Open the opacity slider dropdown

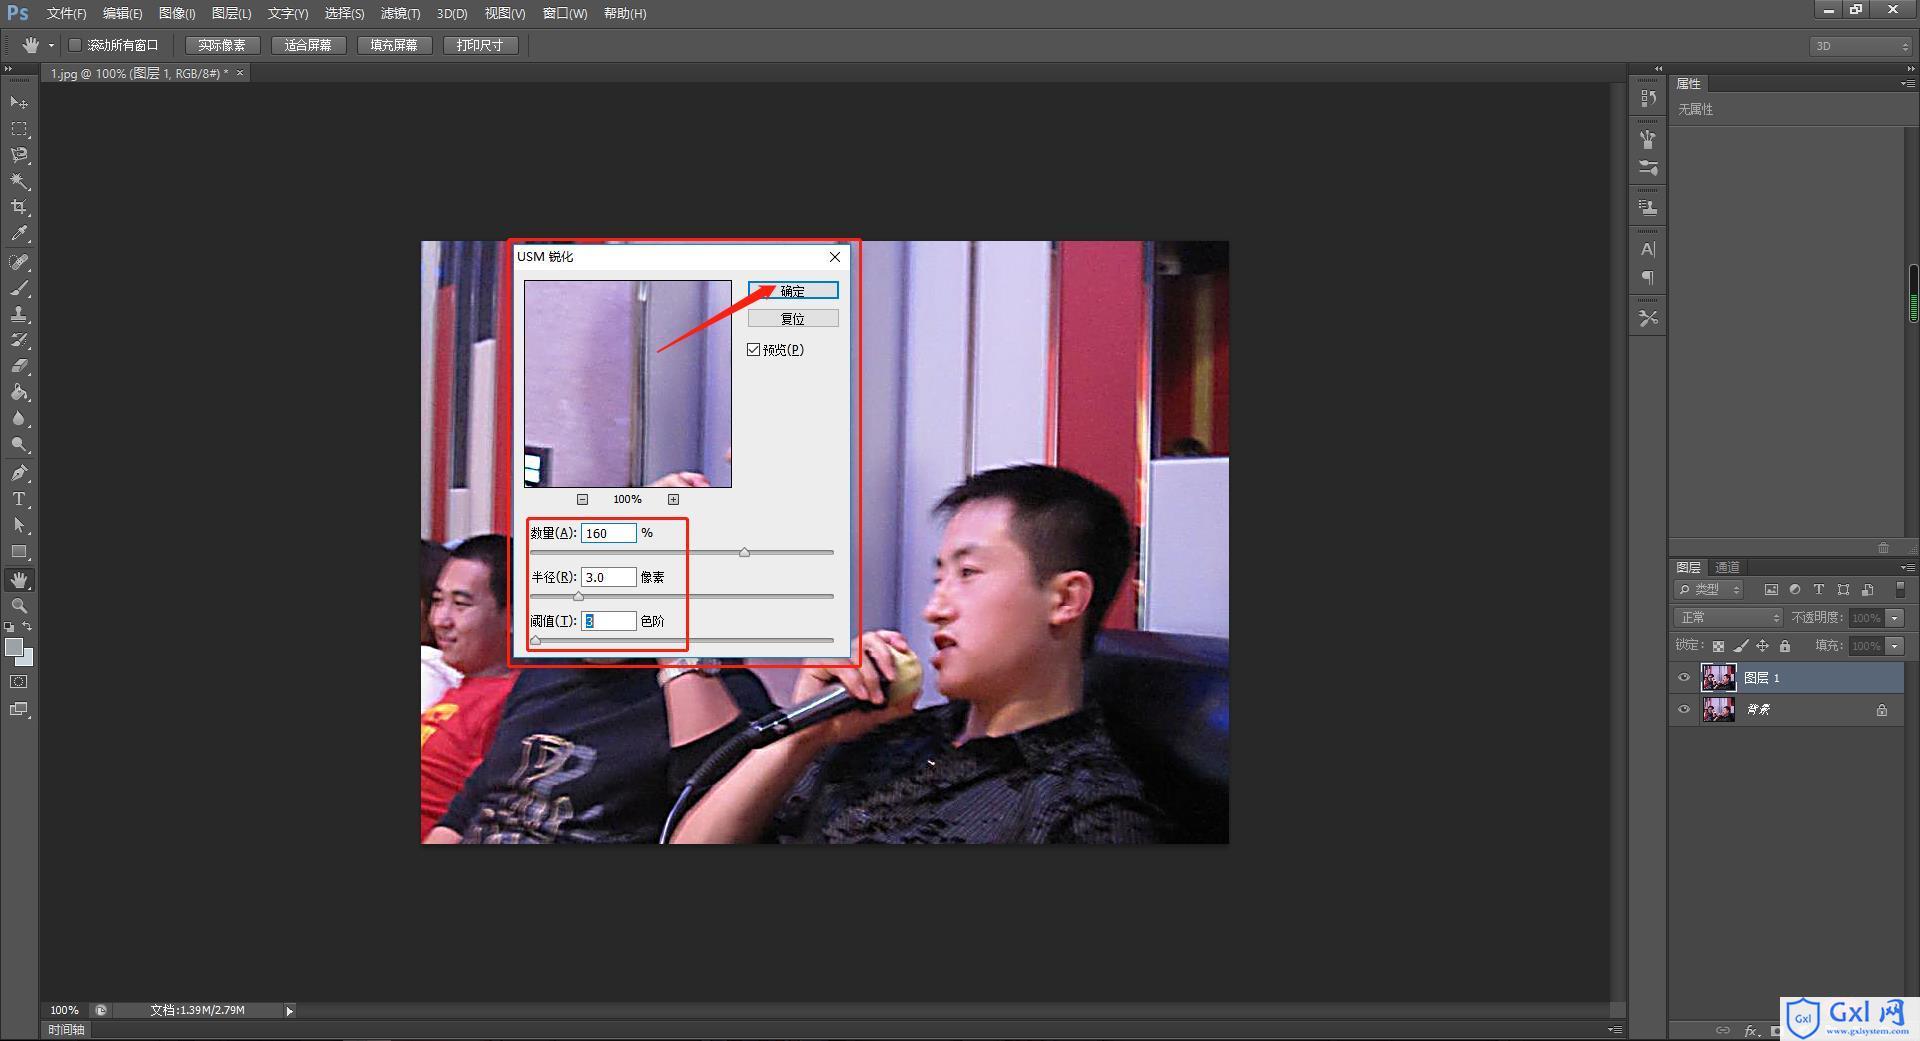pos(1895,618)
